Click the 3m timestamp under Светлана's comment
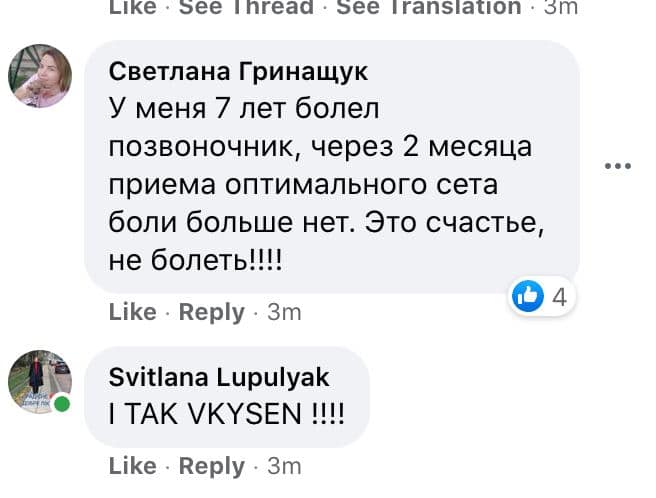 pyautogui.click(x=285, y=312)
